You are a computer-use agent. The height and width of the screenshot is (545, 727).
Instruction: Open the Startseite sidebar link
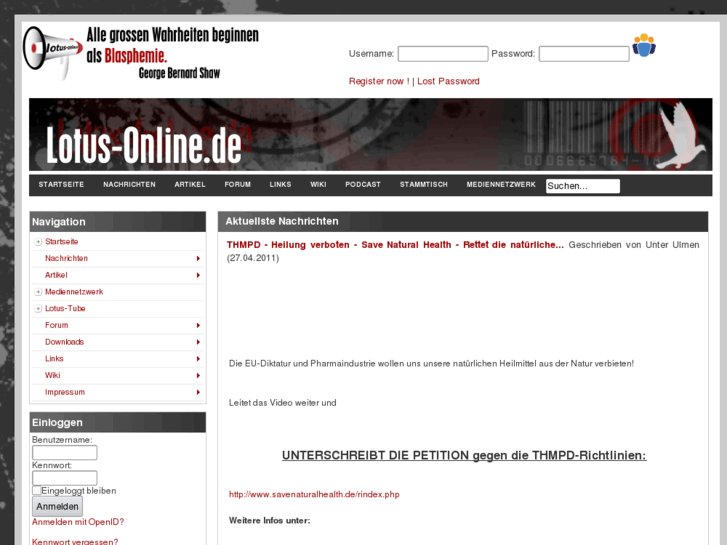[62, 242]
